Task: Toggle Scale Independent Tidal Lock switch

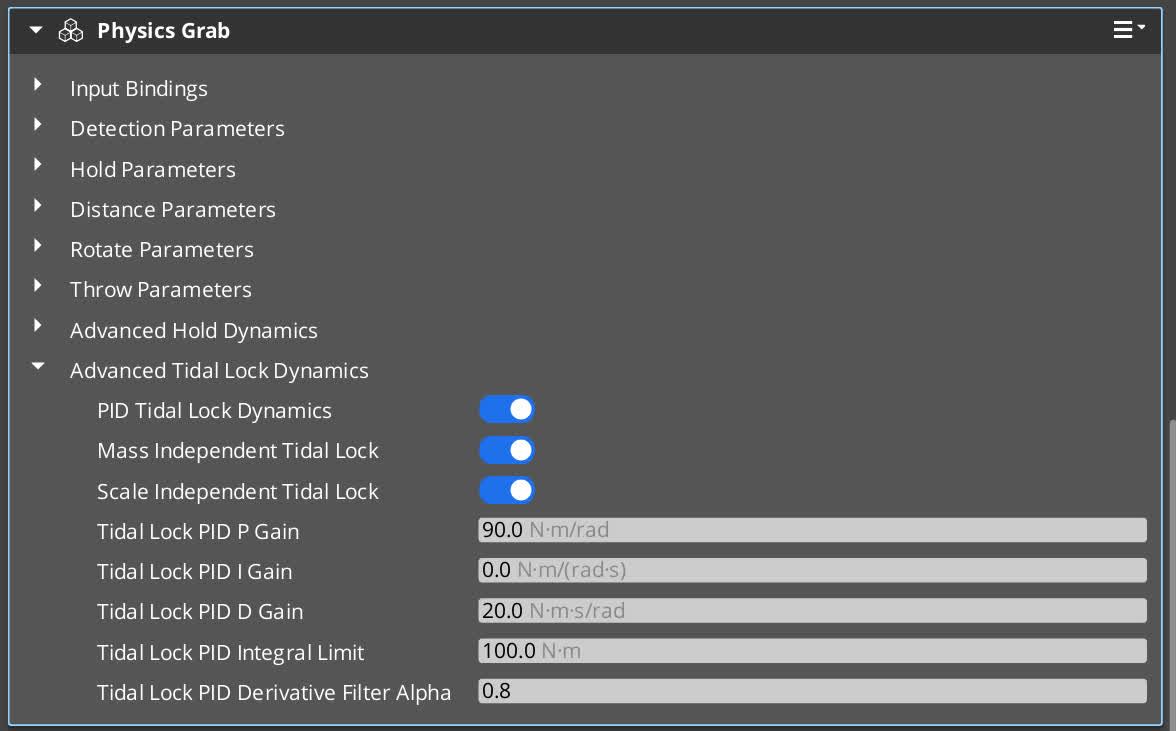Action: click(507, 491)
